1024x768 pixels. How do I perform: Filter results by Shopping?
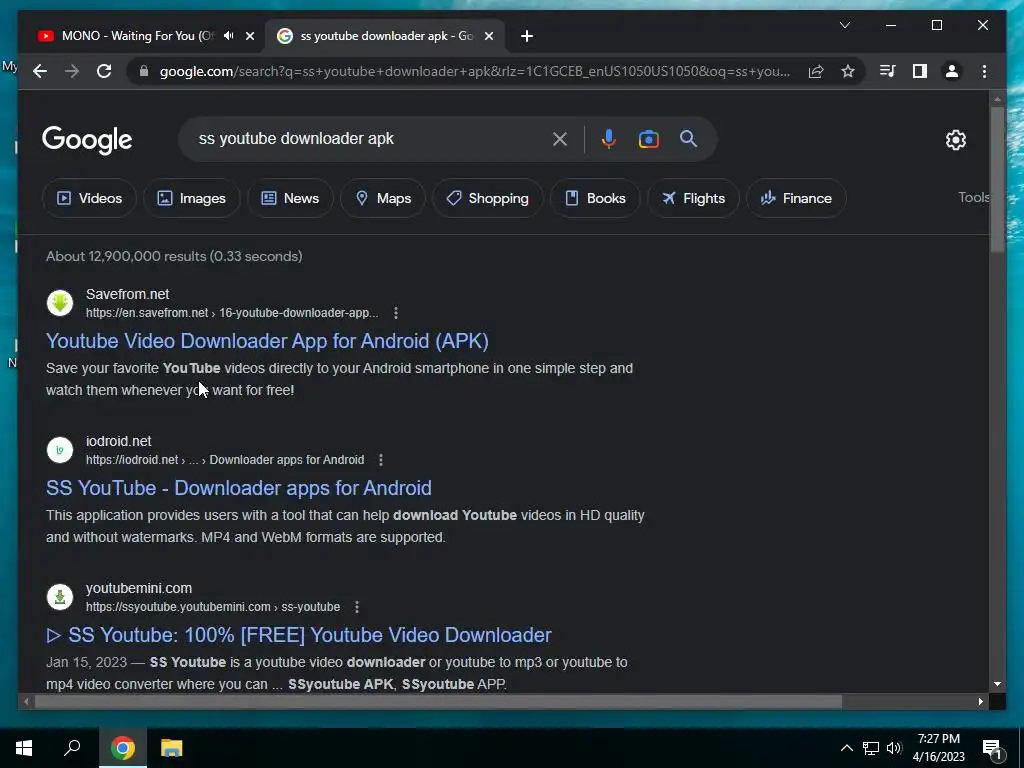coord(487,198)
